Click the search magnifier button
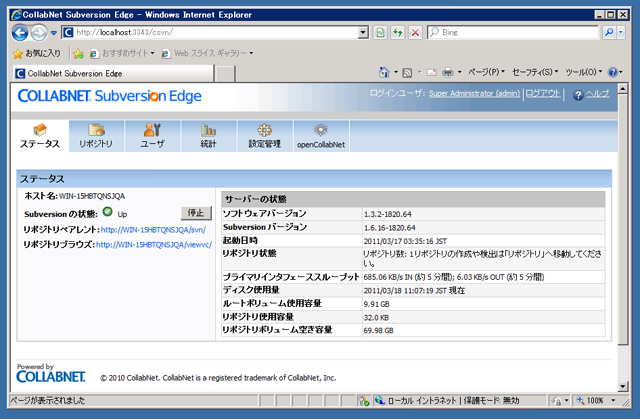This screenshot has height=419, width=640. coord(609,32)
